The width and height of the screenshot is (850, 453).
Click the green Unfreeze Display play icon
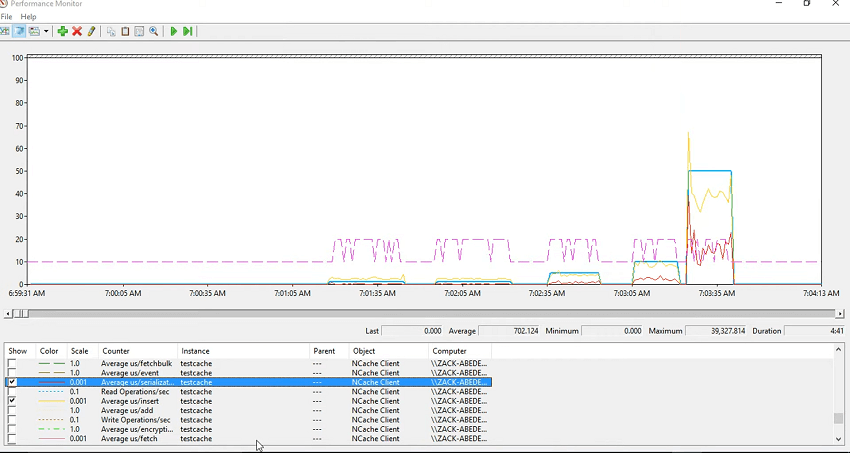[173, 31]
